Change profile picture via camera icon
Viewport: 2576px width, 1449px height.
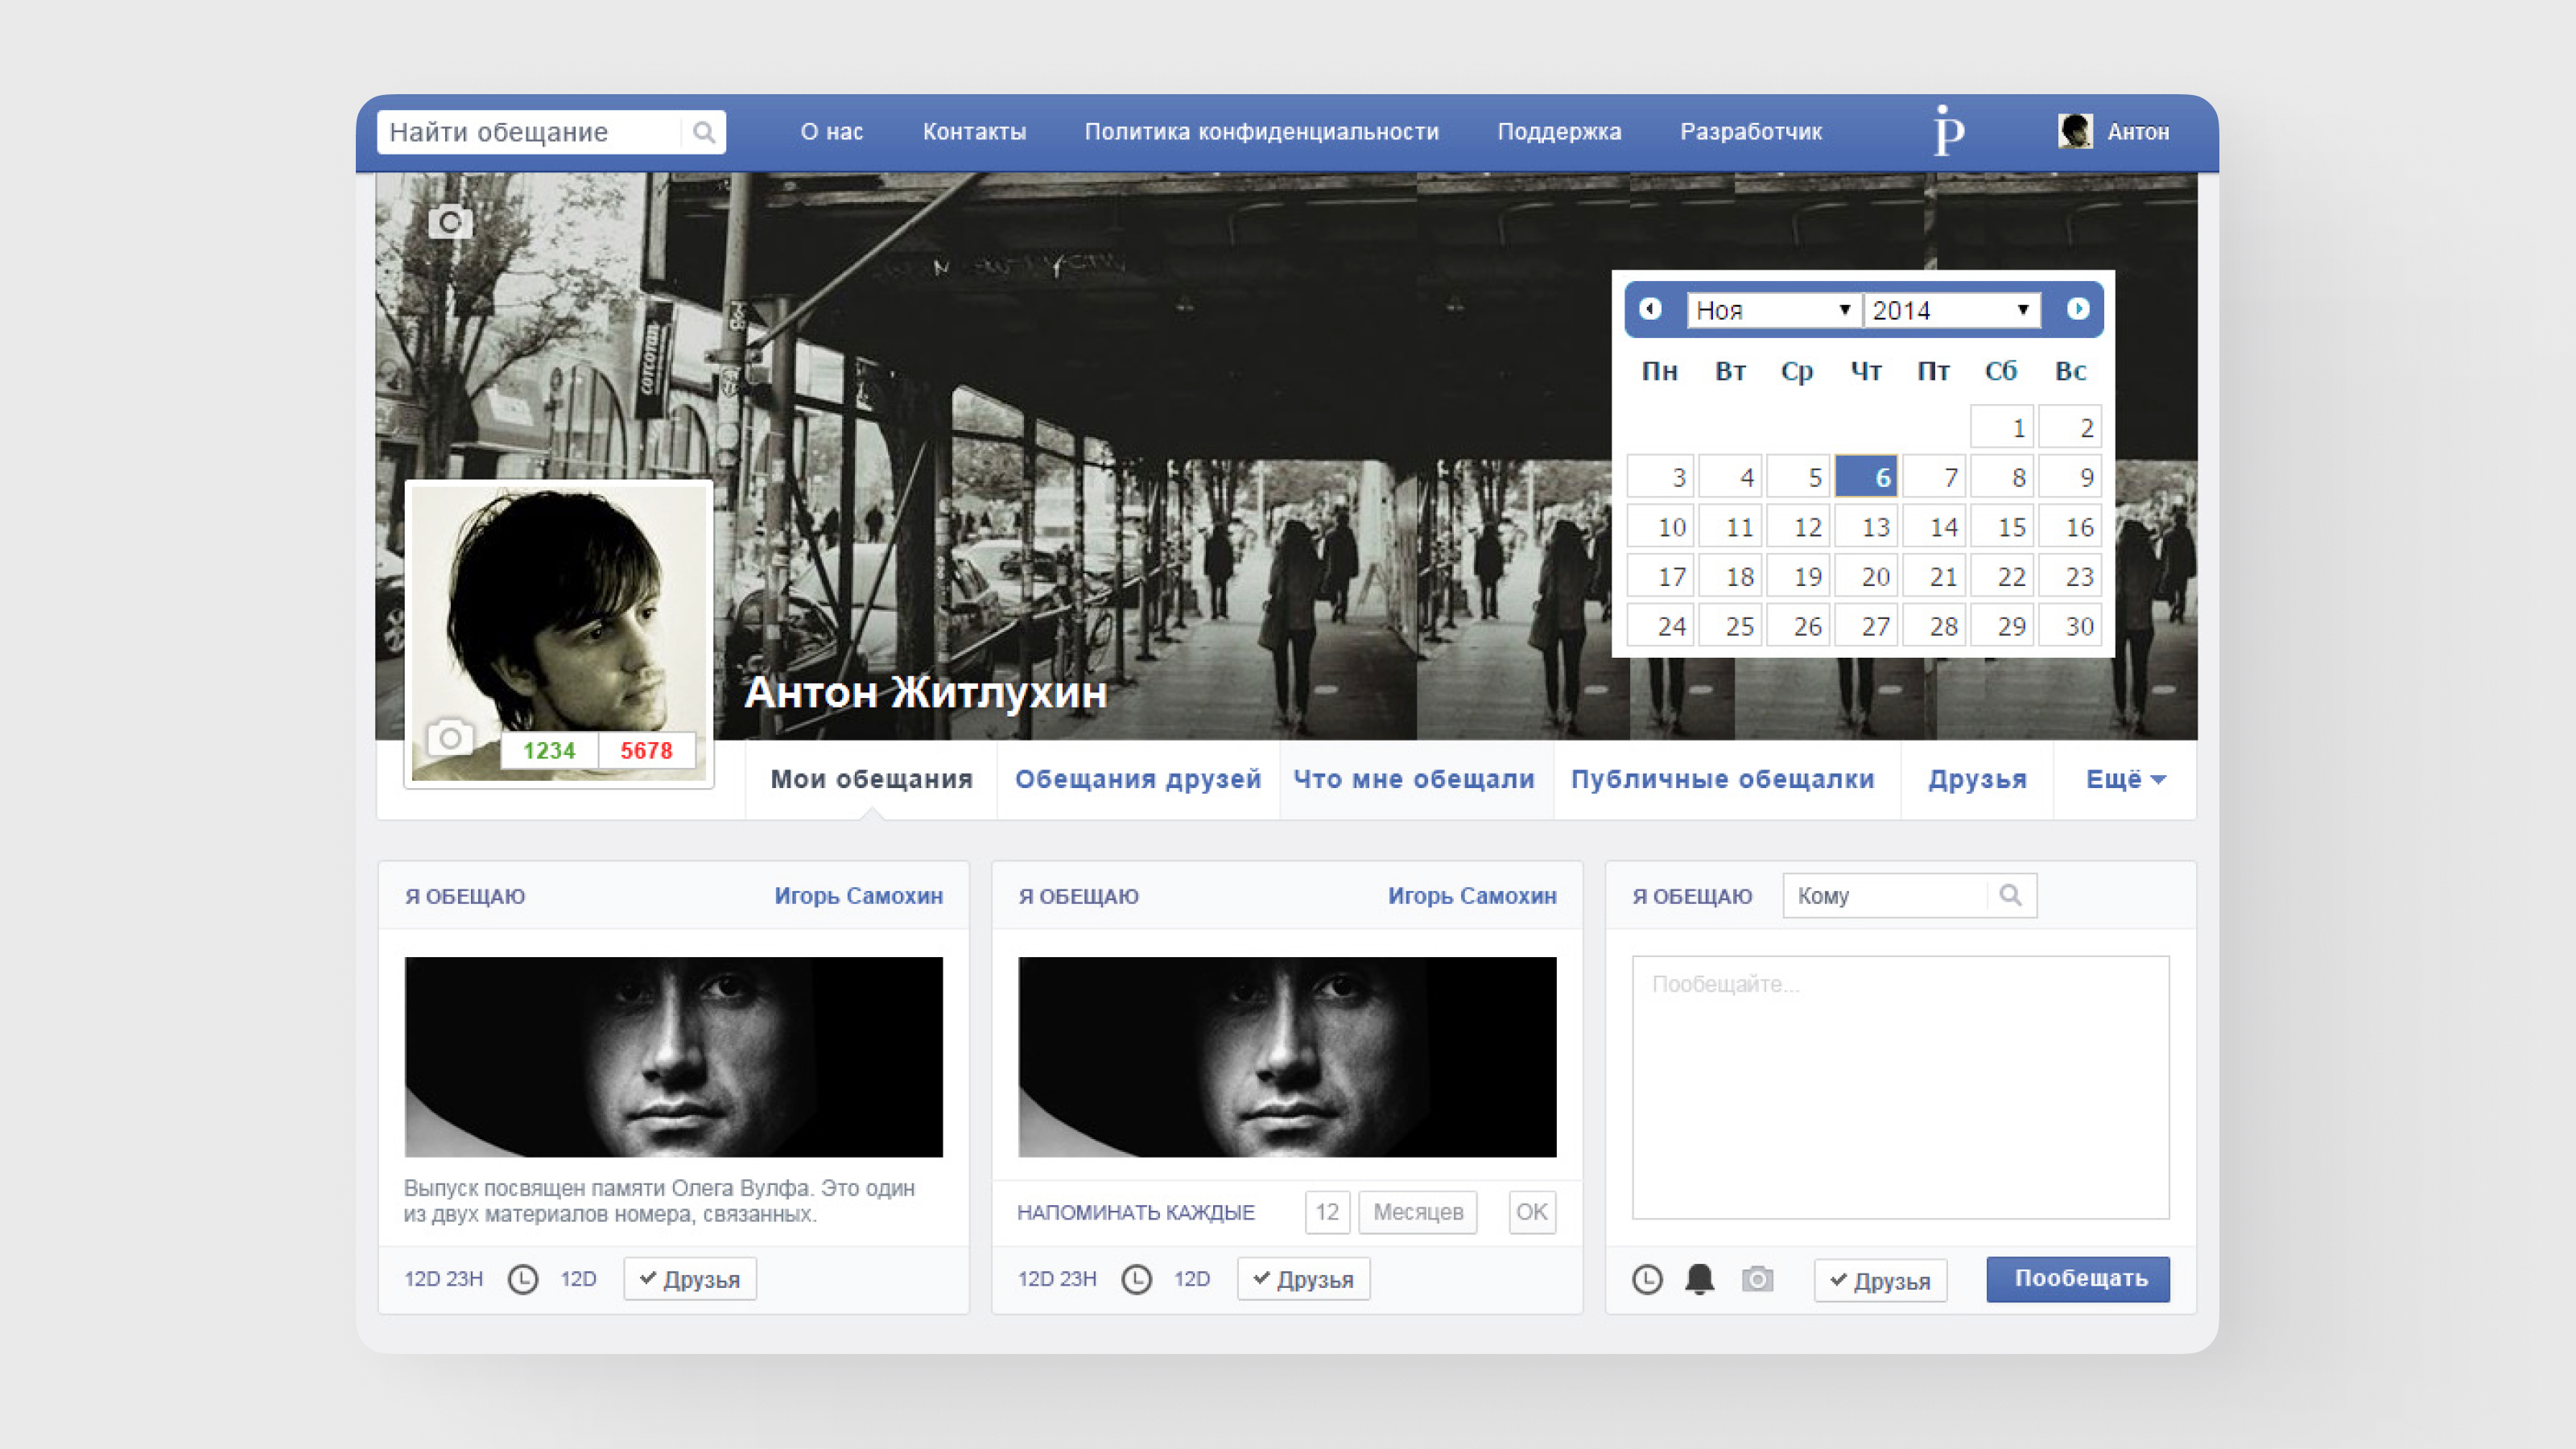tap(450, 738)
